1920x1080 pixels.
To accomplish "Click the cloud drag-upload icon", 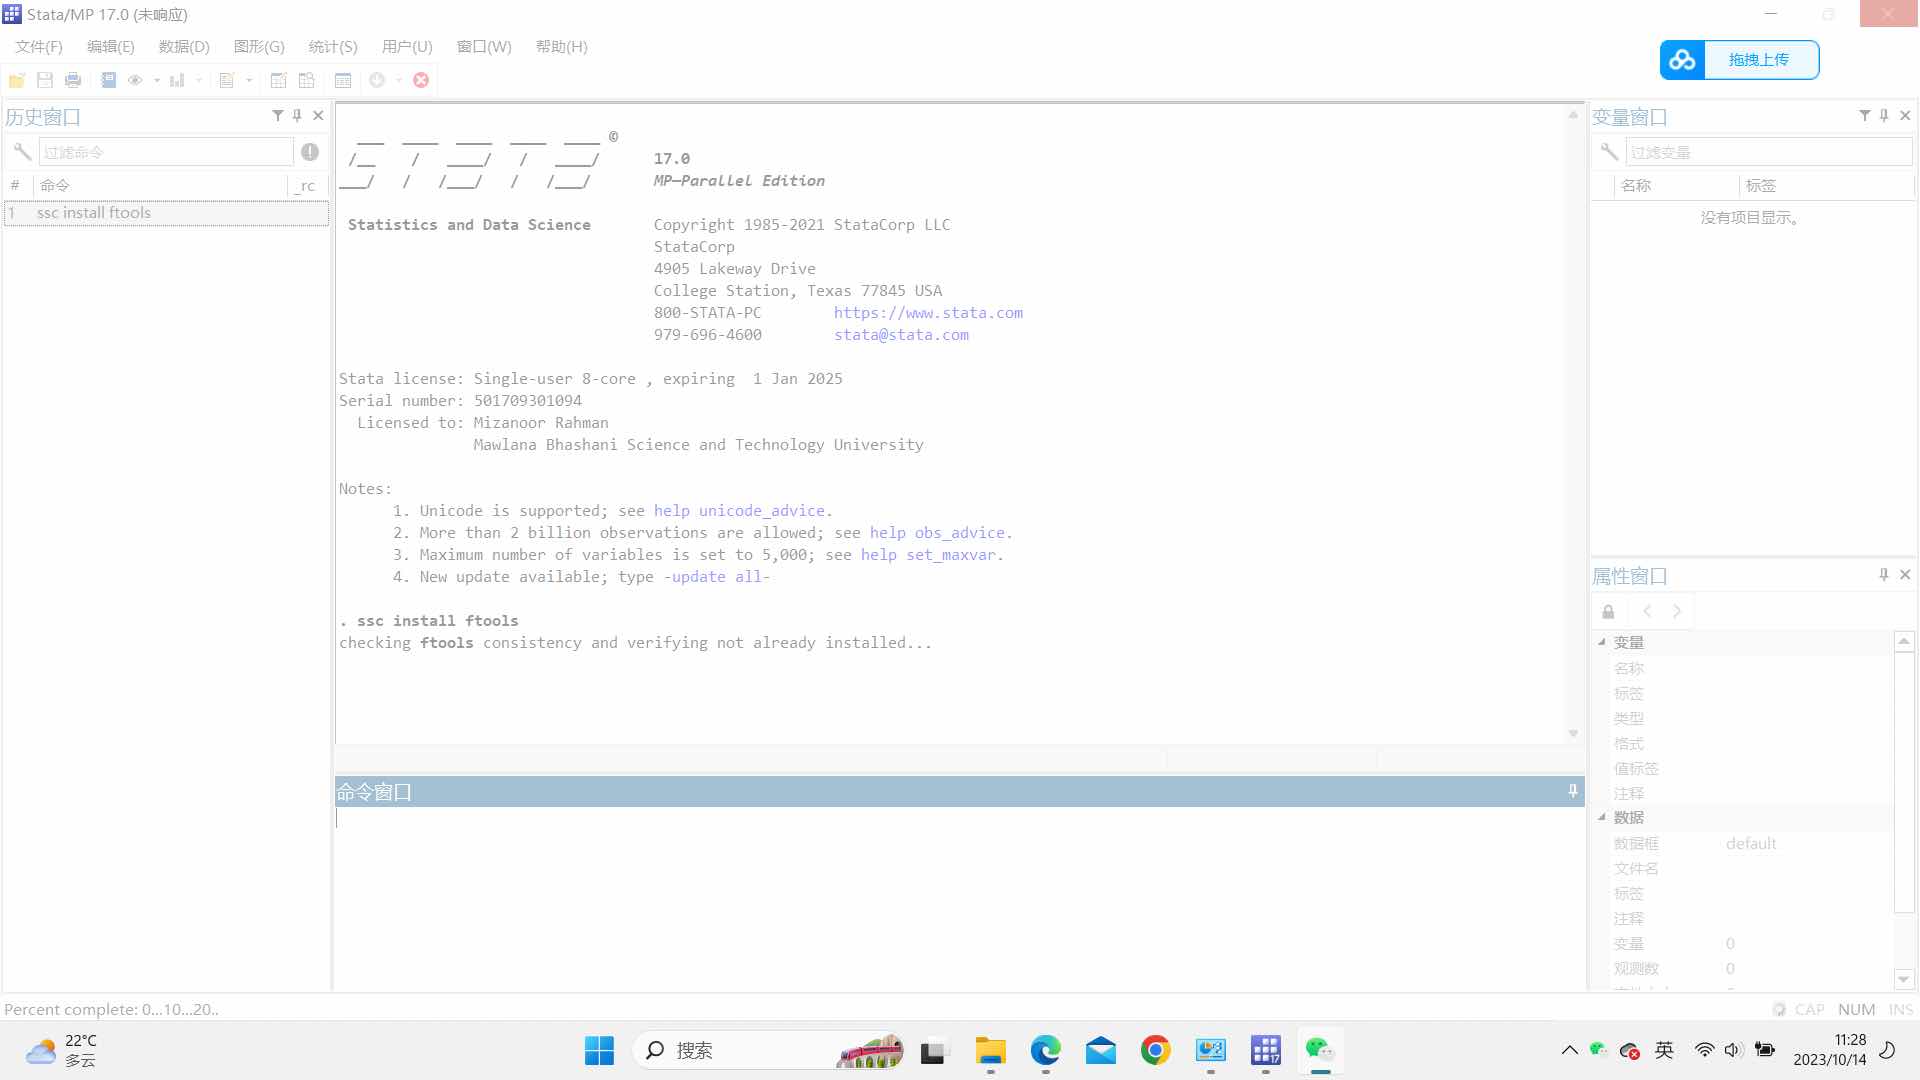I will click(x=1682, y=60).
